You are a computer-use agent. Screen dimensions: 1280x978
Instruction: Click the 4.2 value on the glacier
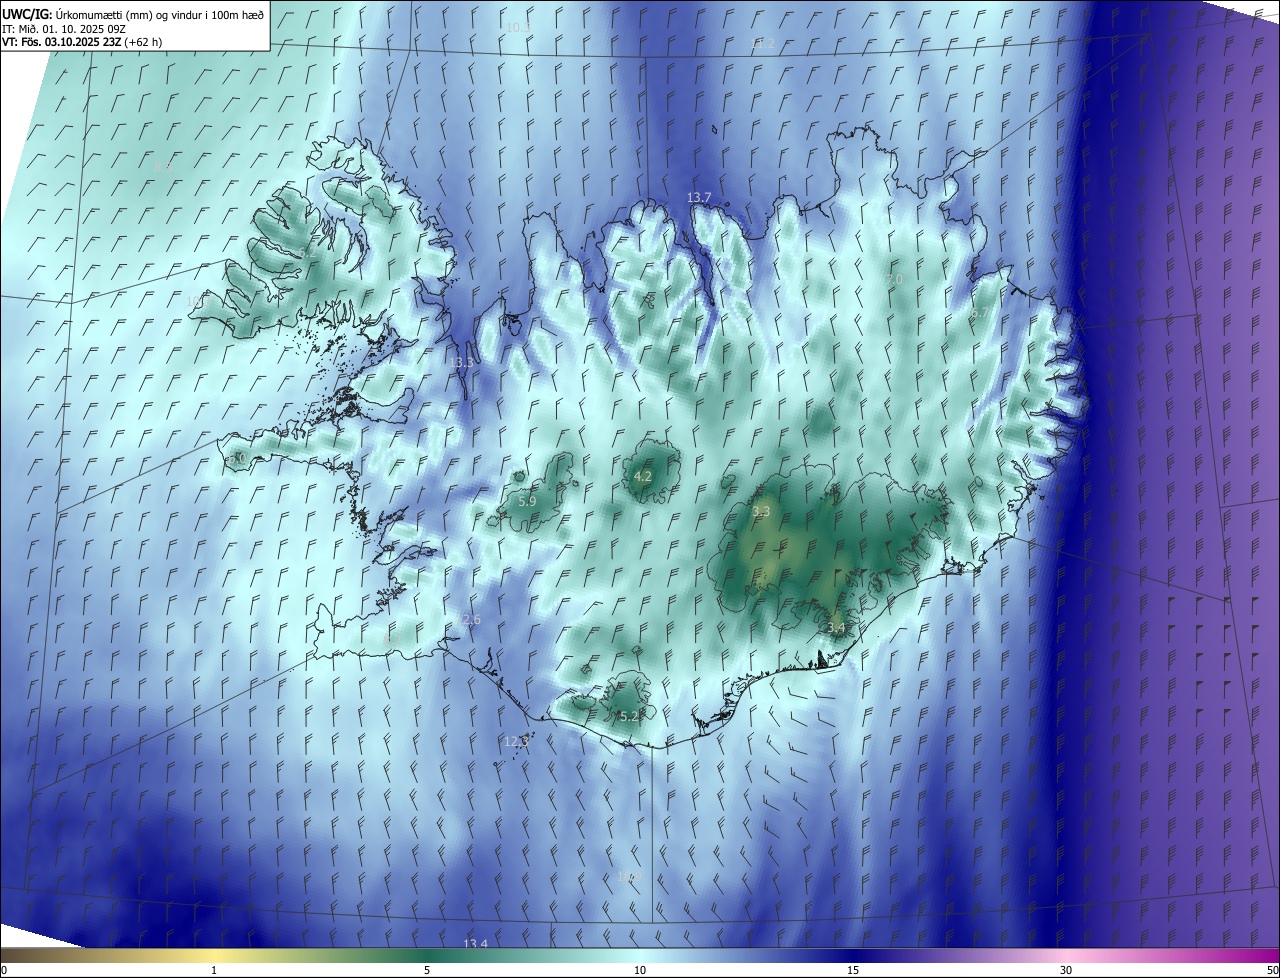(643, 476)
